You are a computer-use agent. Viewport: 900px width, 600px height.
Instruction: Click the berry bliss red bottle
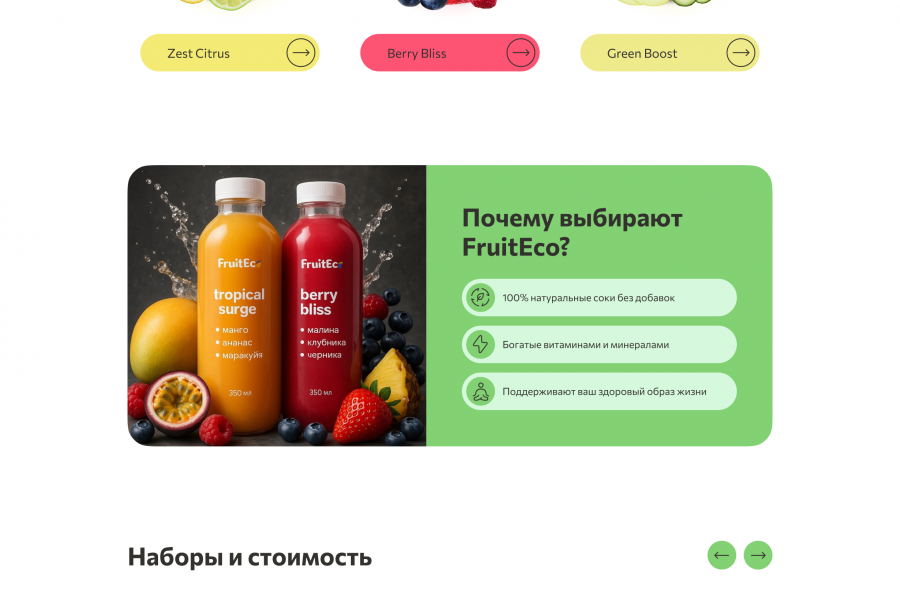click(x=321, y=307)
